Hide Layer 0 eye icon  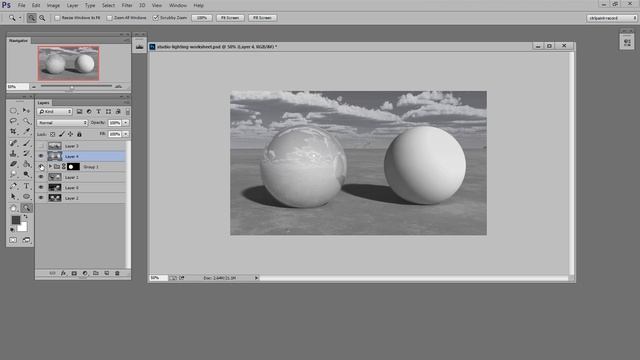pyautogui.click(x=41, y=187)
